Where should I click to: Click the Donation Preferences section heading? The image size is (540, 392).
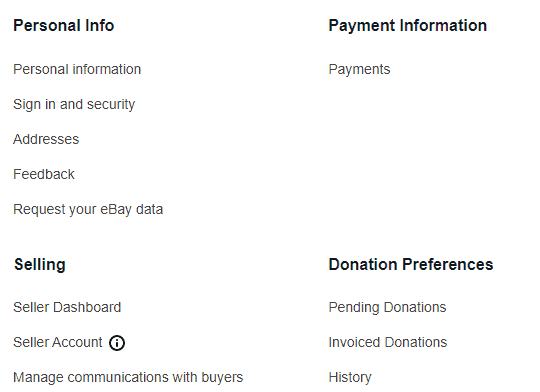(x=411, y=265)
